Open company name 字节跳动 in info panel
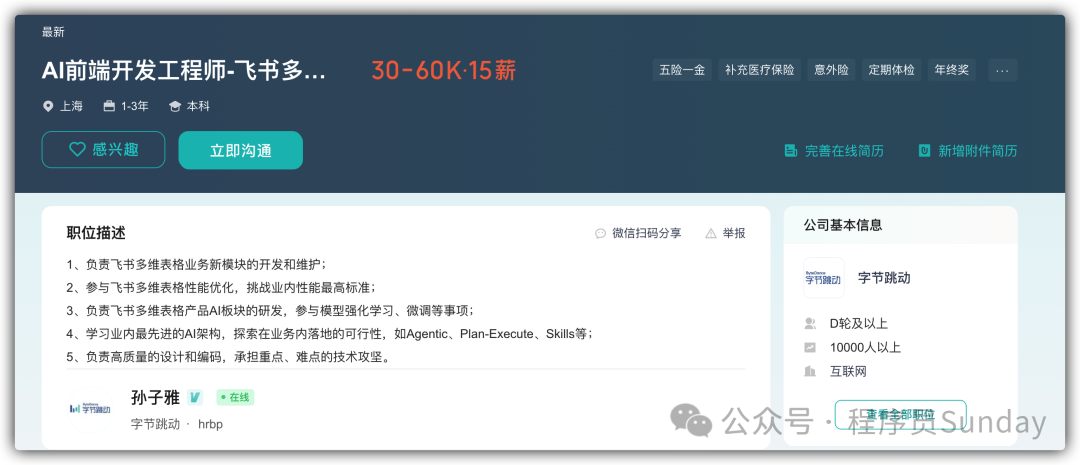1080x465 pixels. (884, 278)
